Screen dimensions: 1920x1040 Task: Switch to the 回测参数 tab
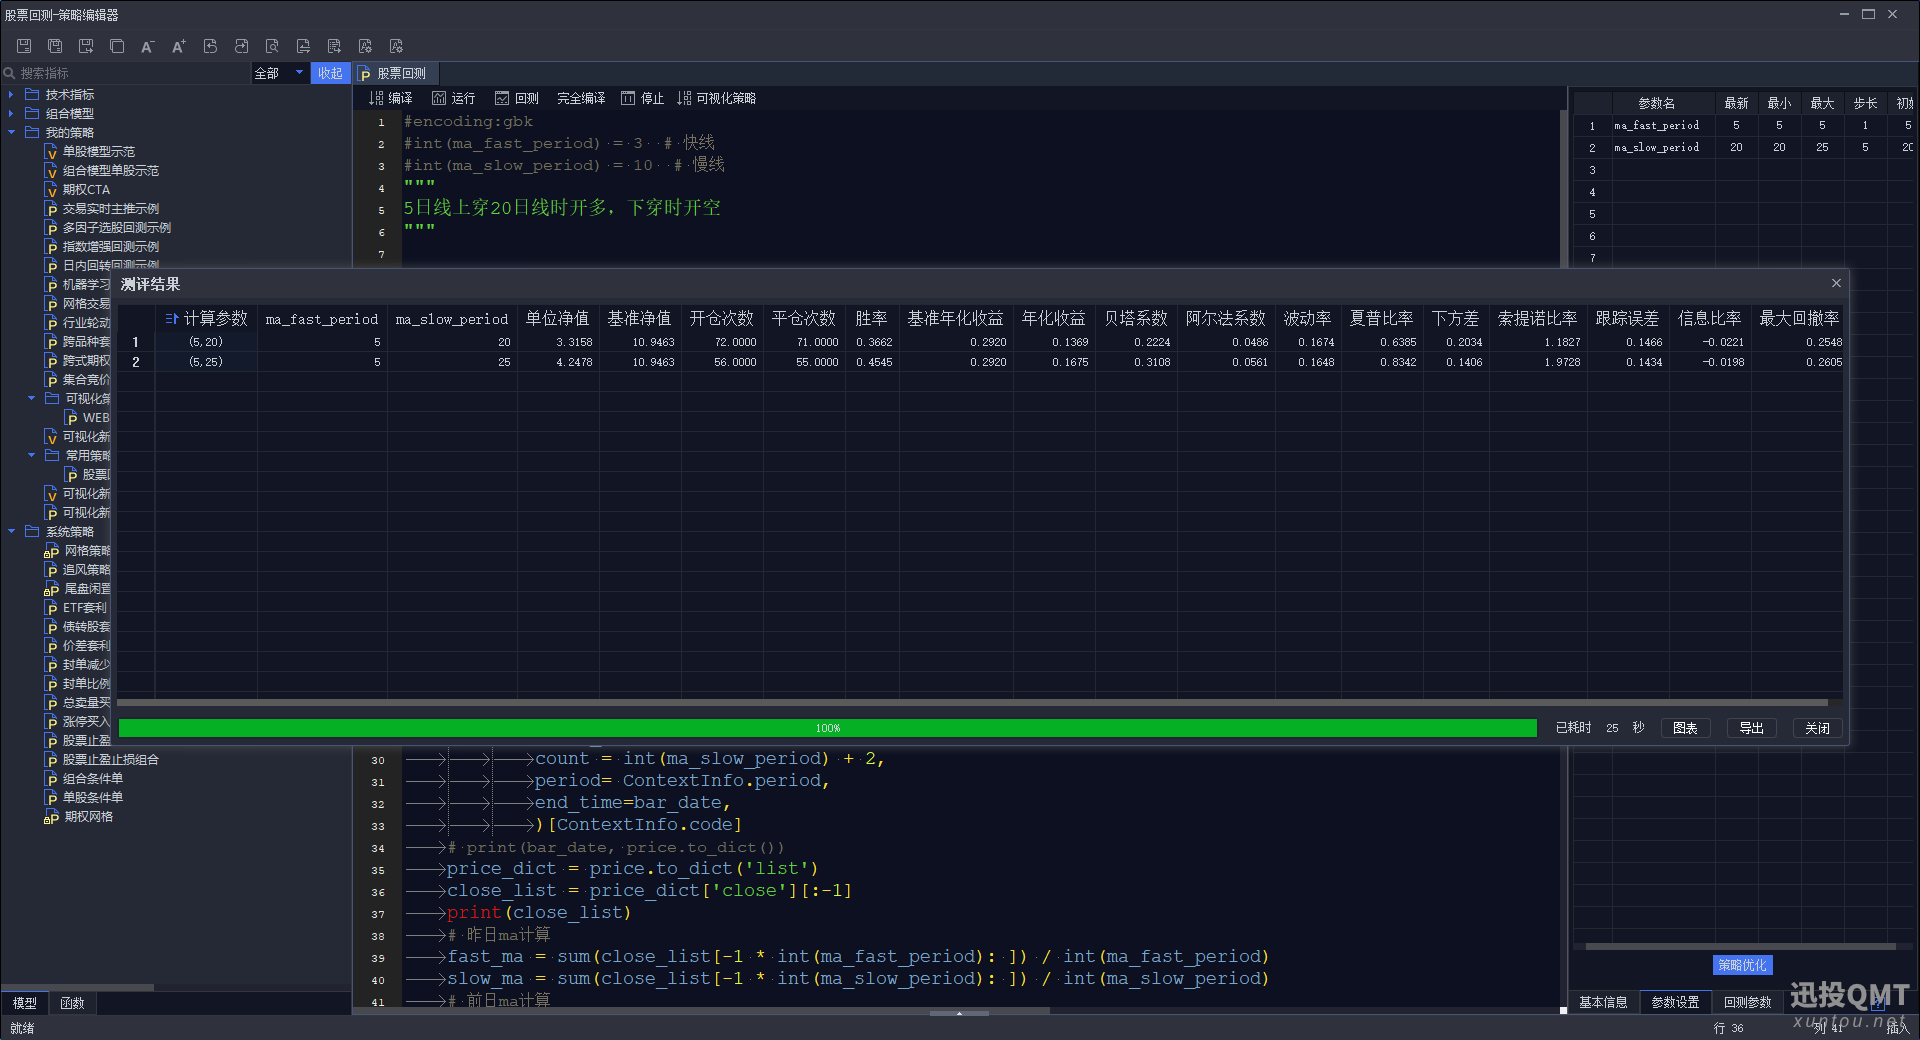[x=1747, y=1002]
